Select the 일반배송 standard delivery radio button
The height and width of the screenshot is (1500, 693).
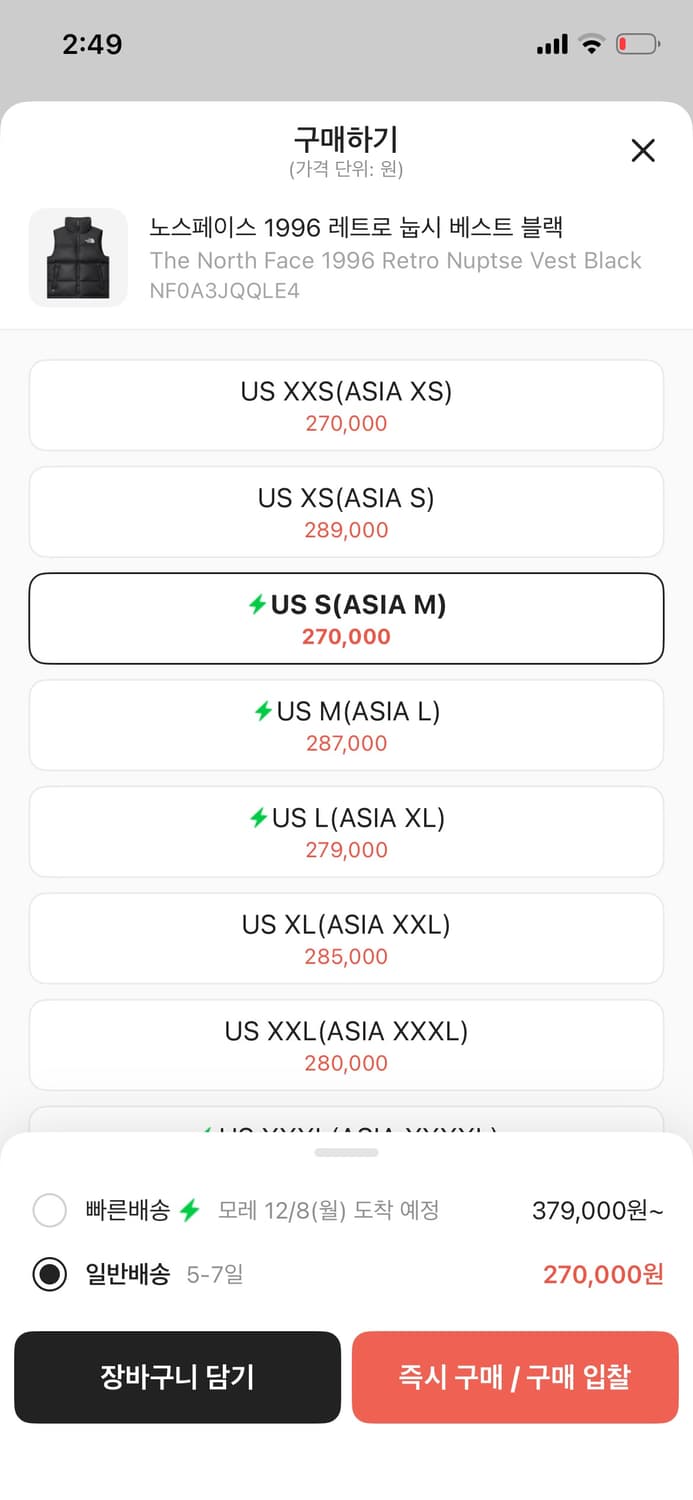tap(50, 1274)
